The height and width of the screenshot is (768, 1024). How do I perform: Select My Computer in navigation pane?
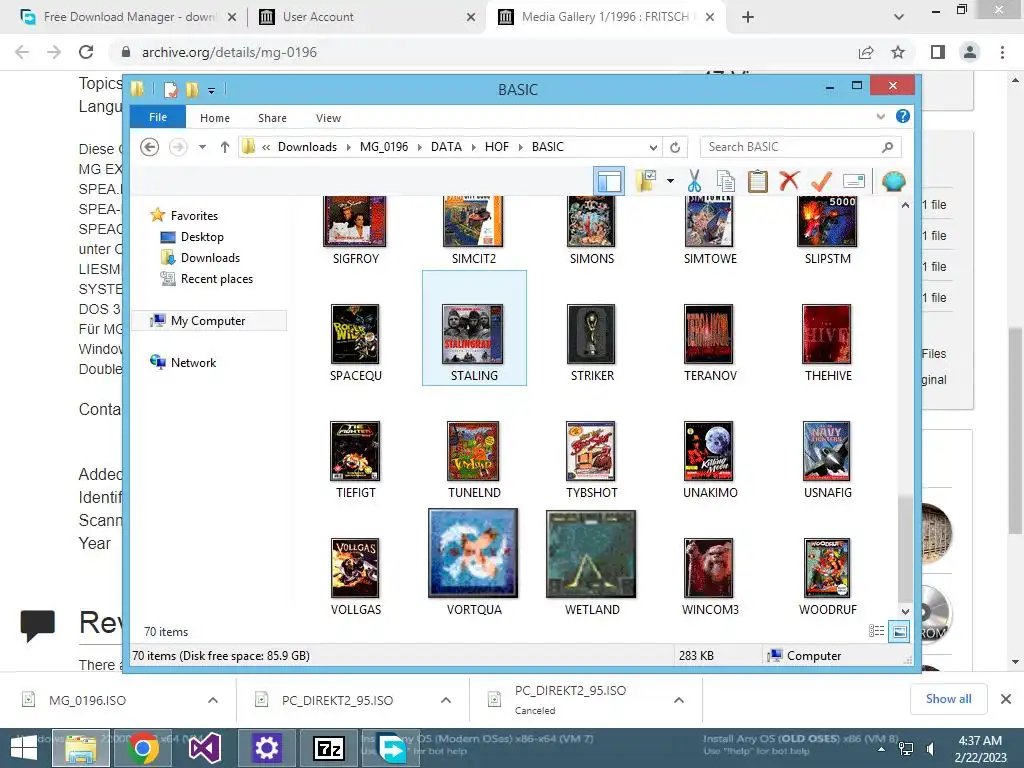(x=208, y=321)
